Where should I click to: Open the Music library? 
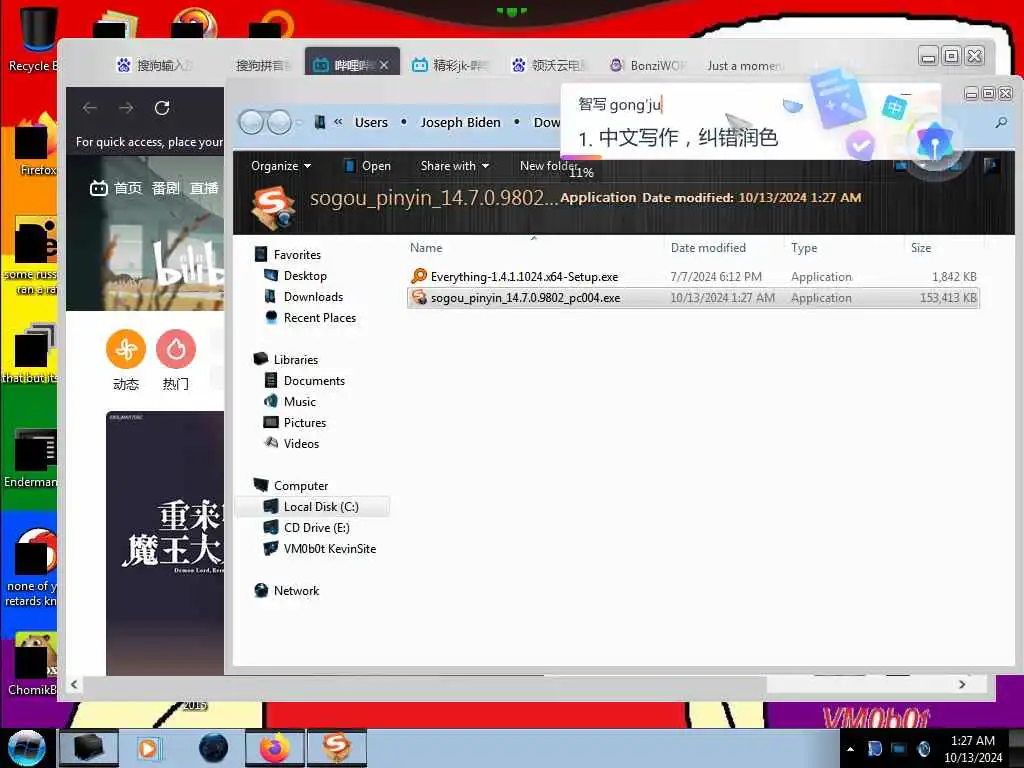click(290, 401)
